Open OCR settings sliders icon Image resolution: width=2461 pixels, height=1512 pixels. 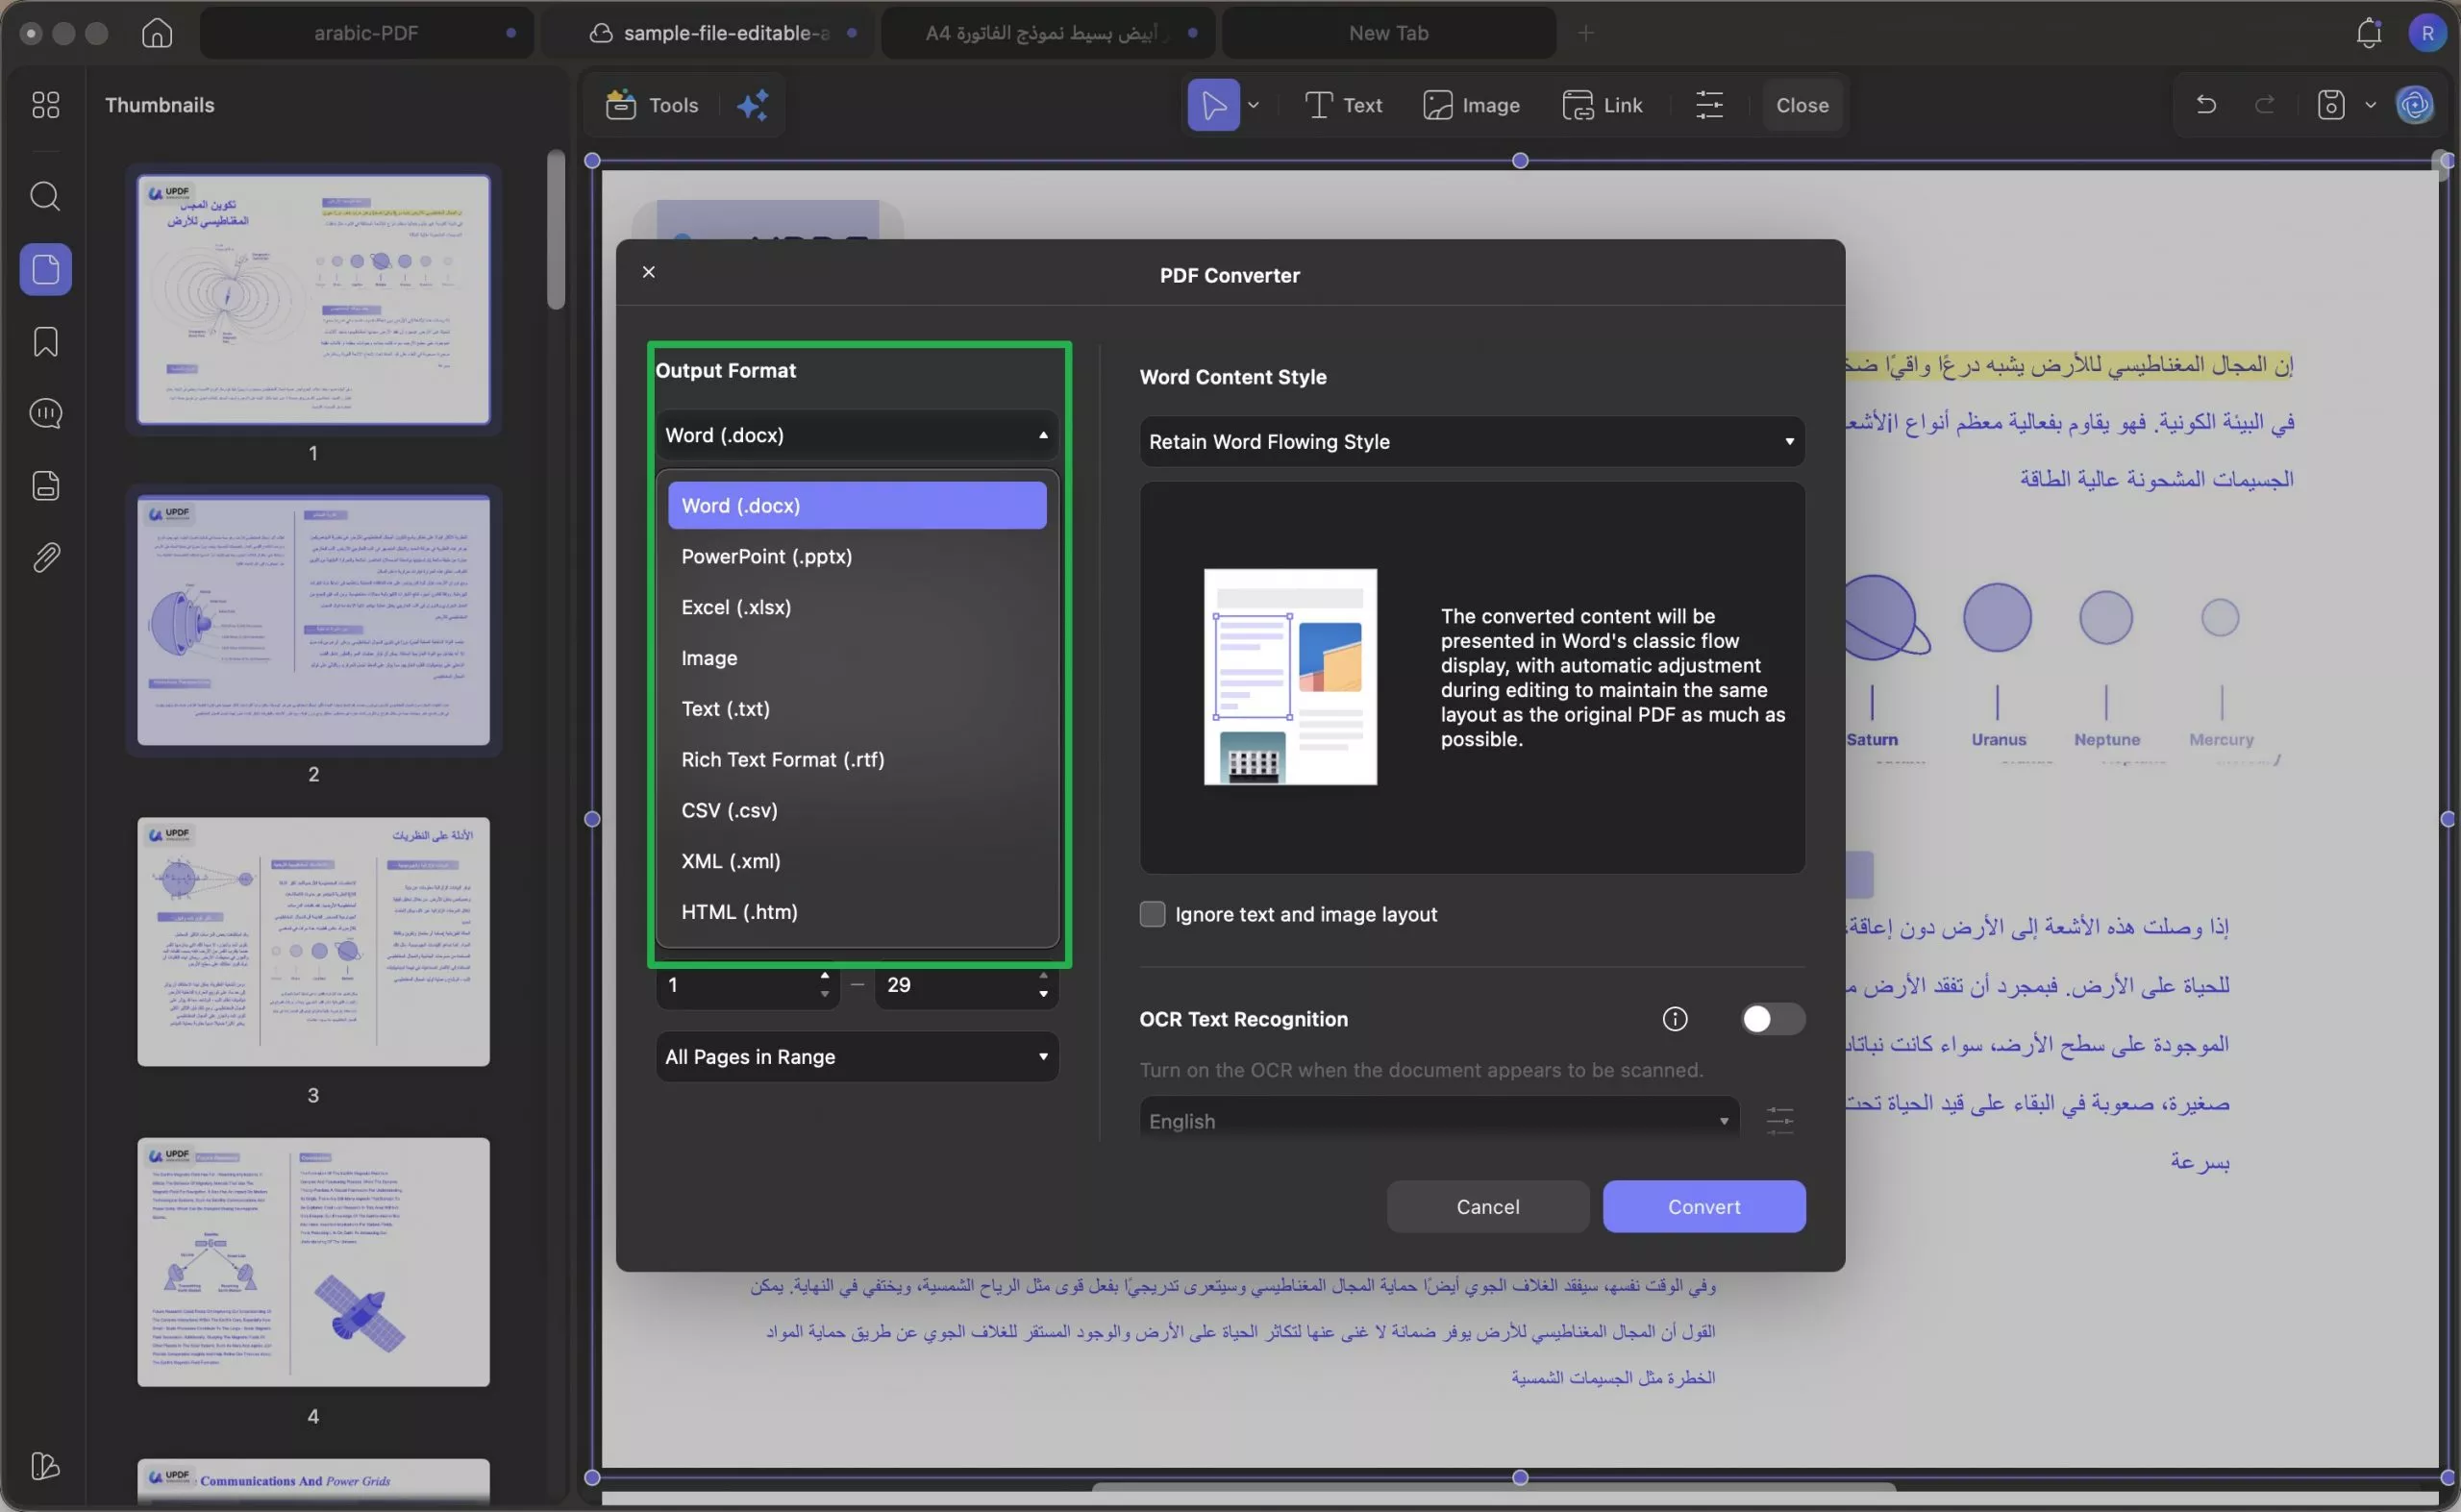point(1779,1120)
